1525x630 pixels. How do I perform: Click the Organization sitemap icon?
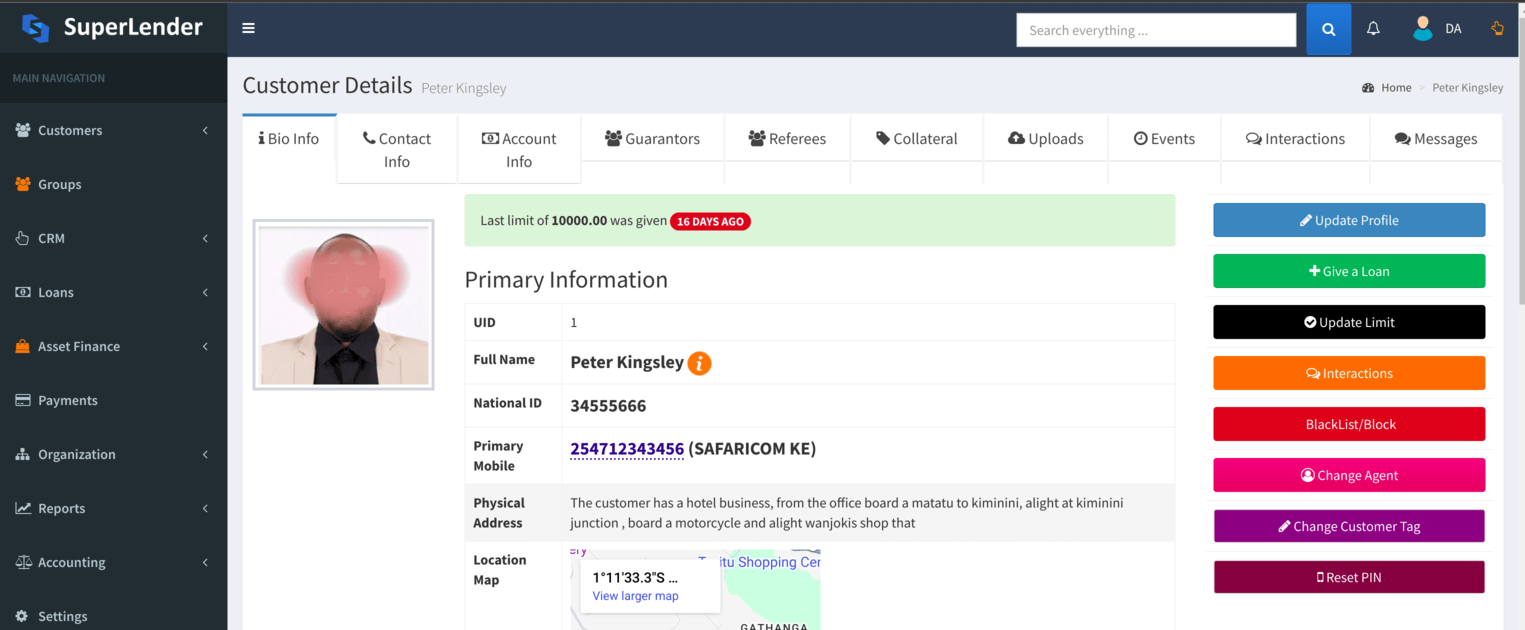point(23,454)
